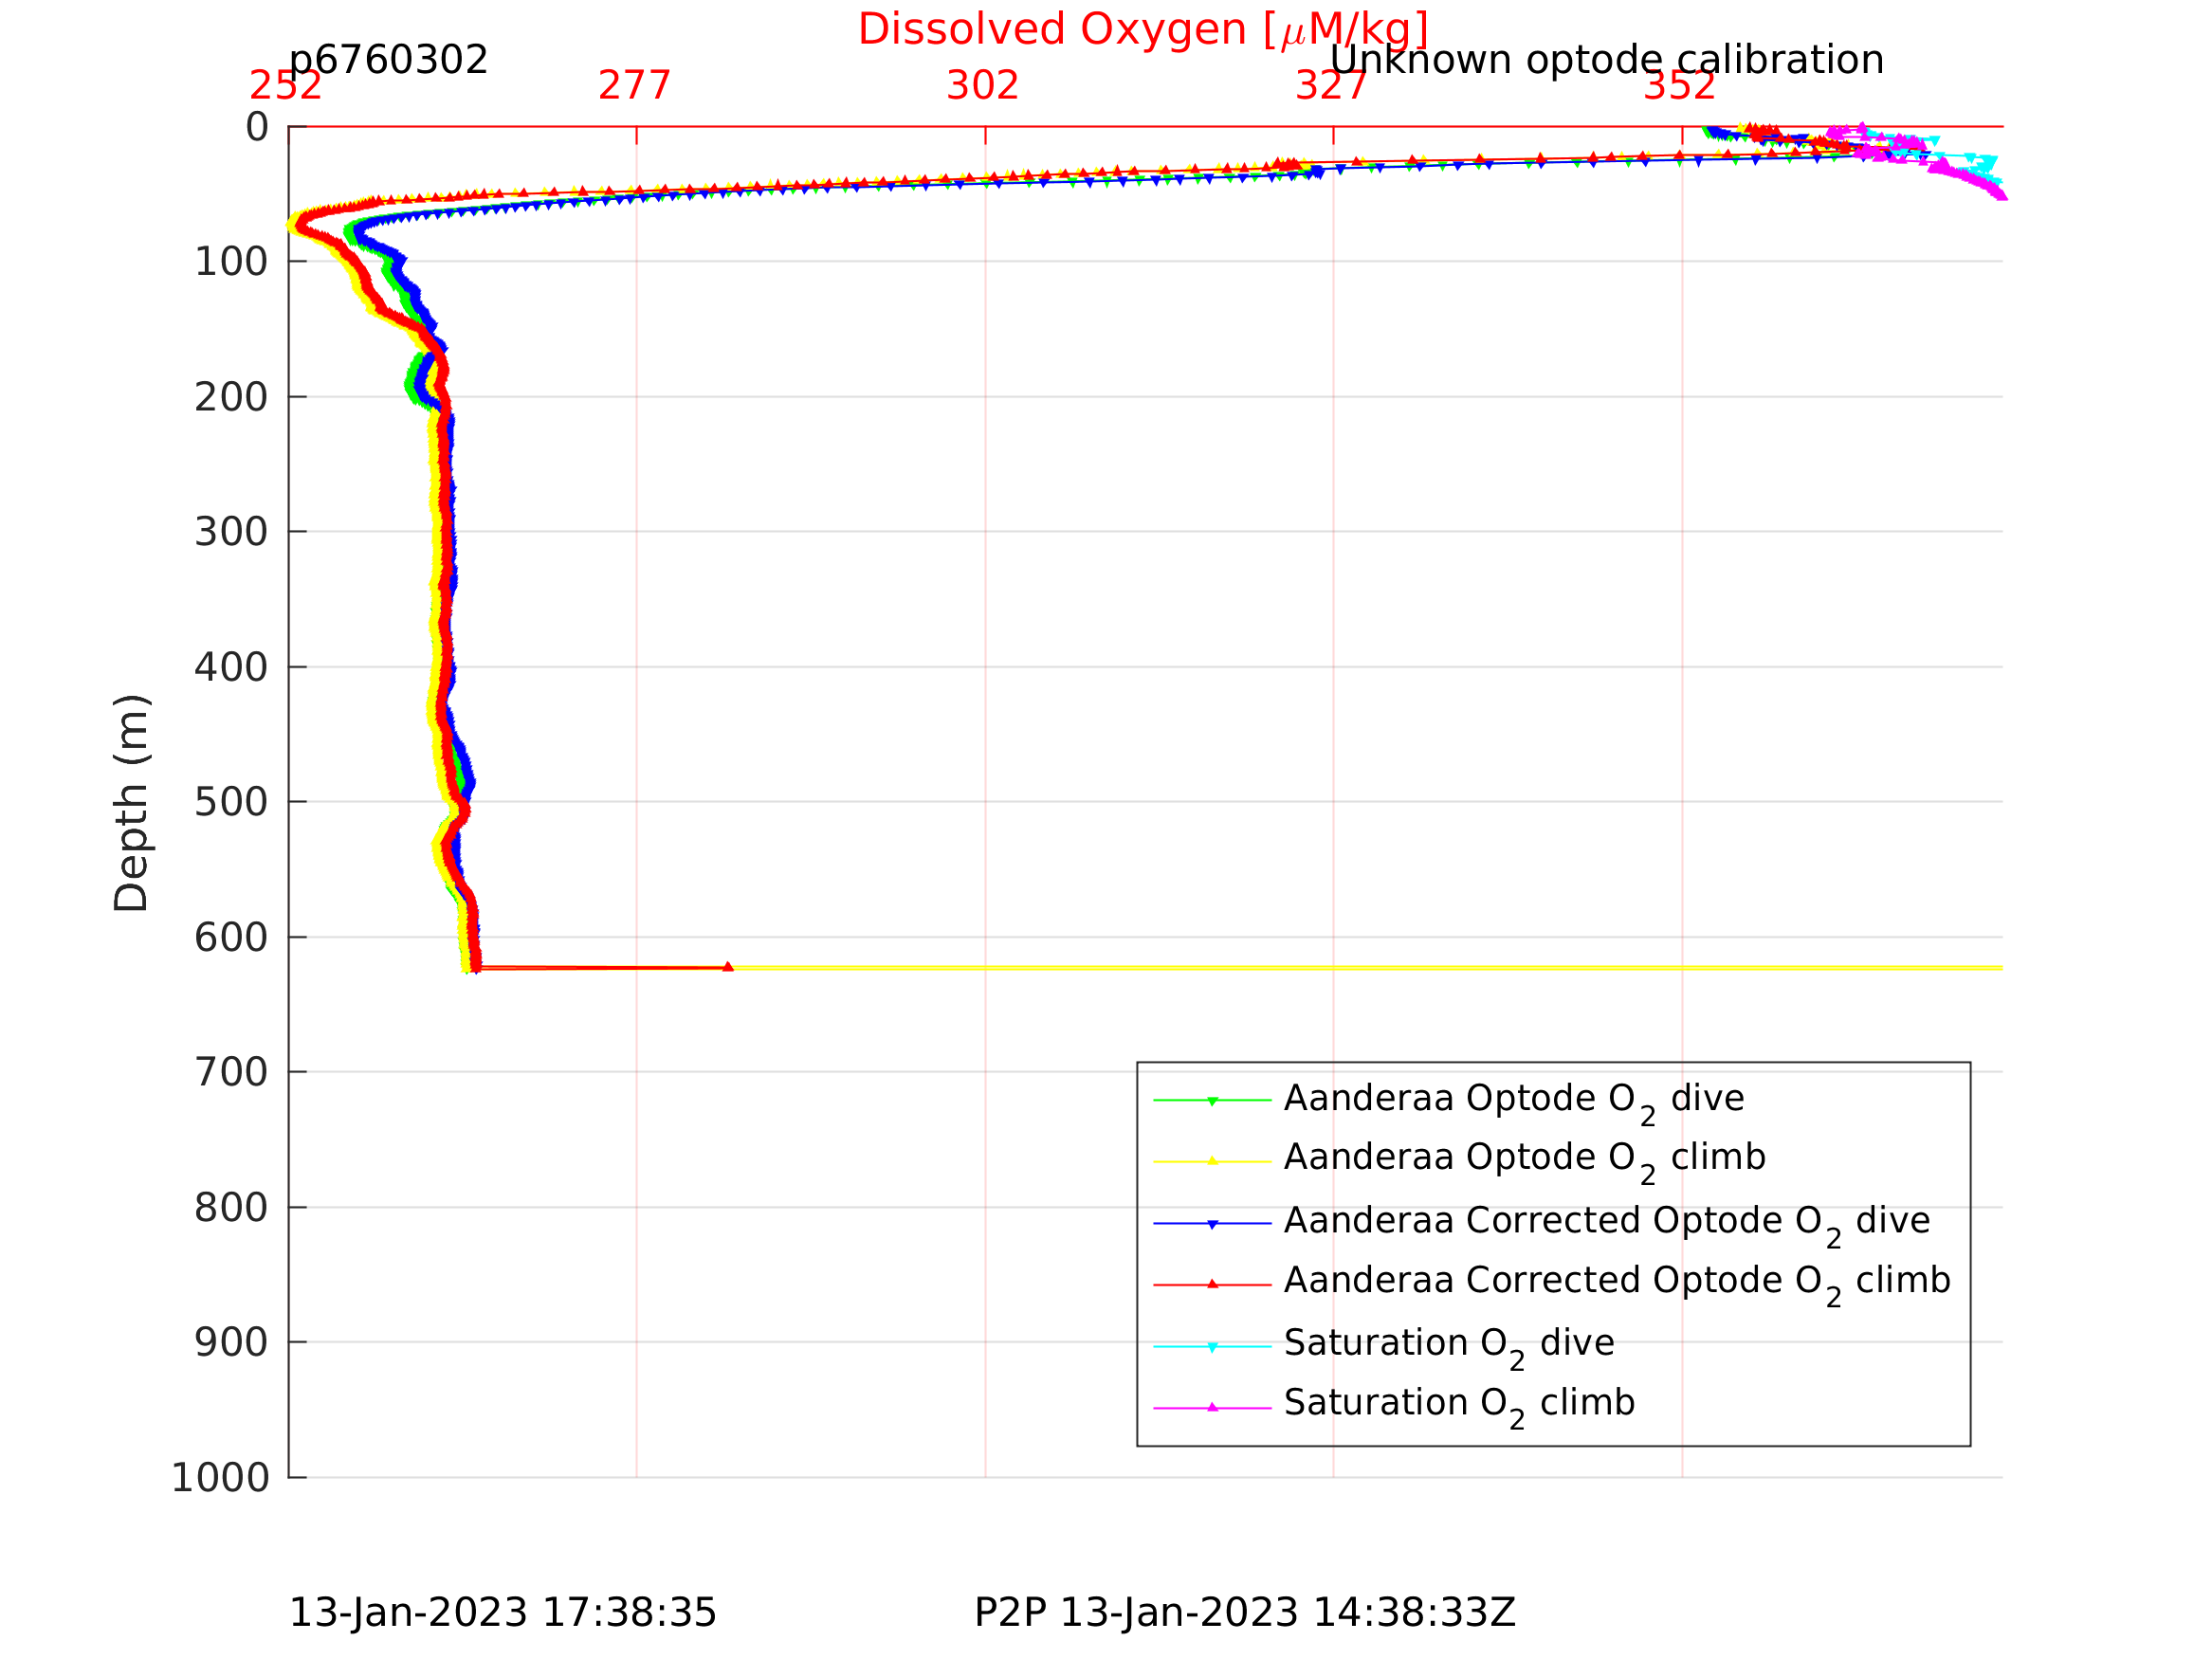Click the depth tick label '100'
Screen dimensions: 2212x1659
tap(231, 262)
